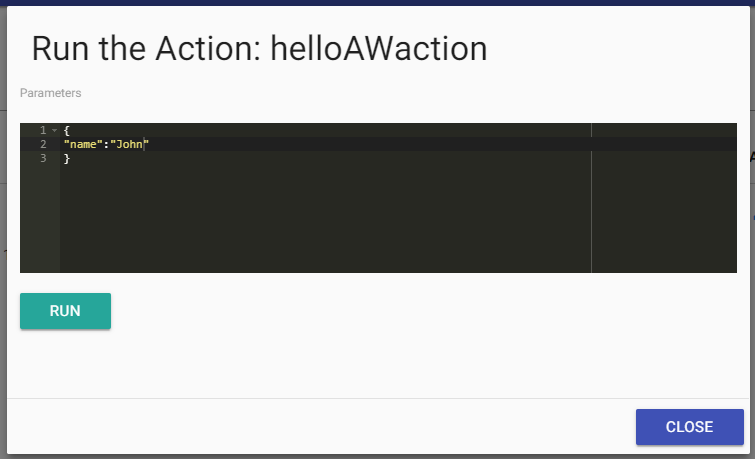Click the opening curly brace on line 1

click(x=66, y=131)
